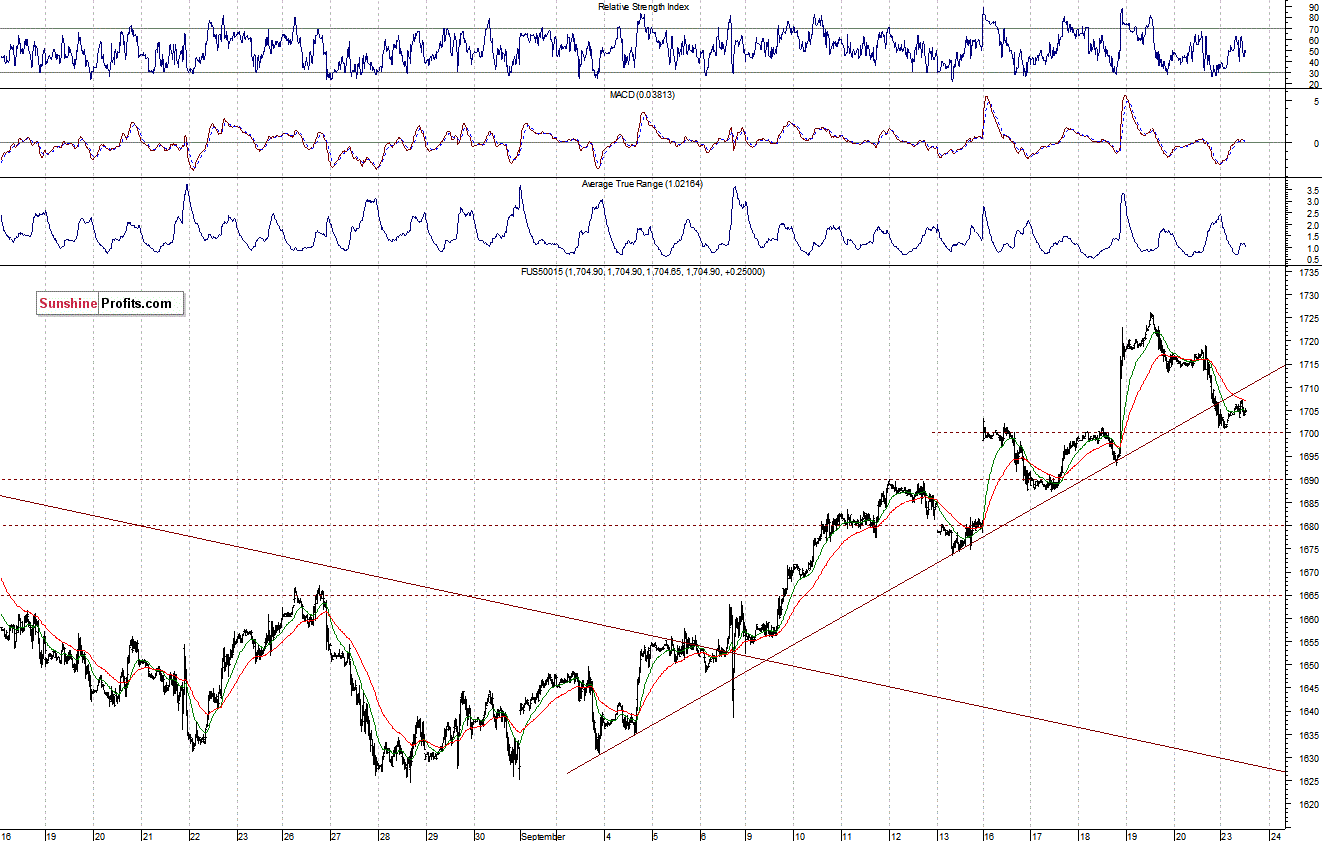1322x841 pixels.
Task: Click the 12 date axis label
Action: click(x=894, y=835)
